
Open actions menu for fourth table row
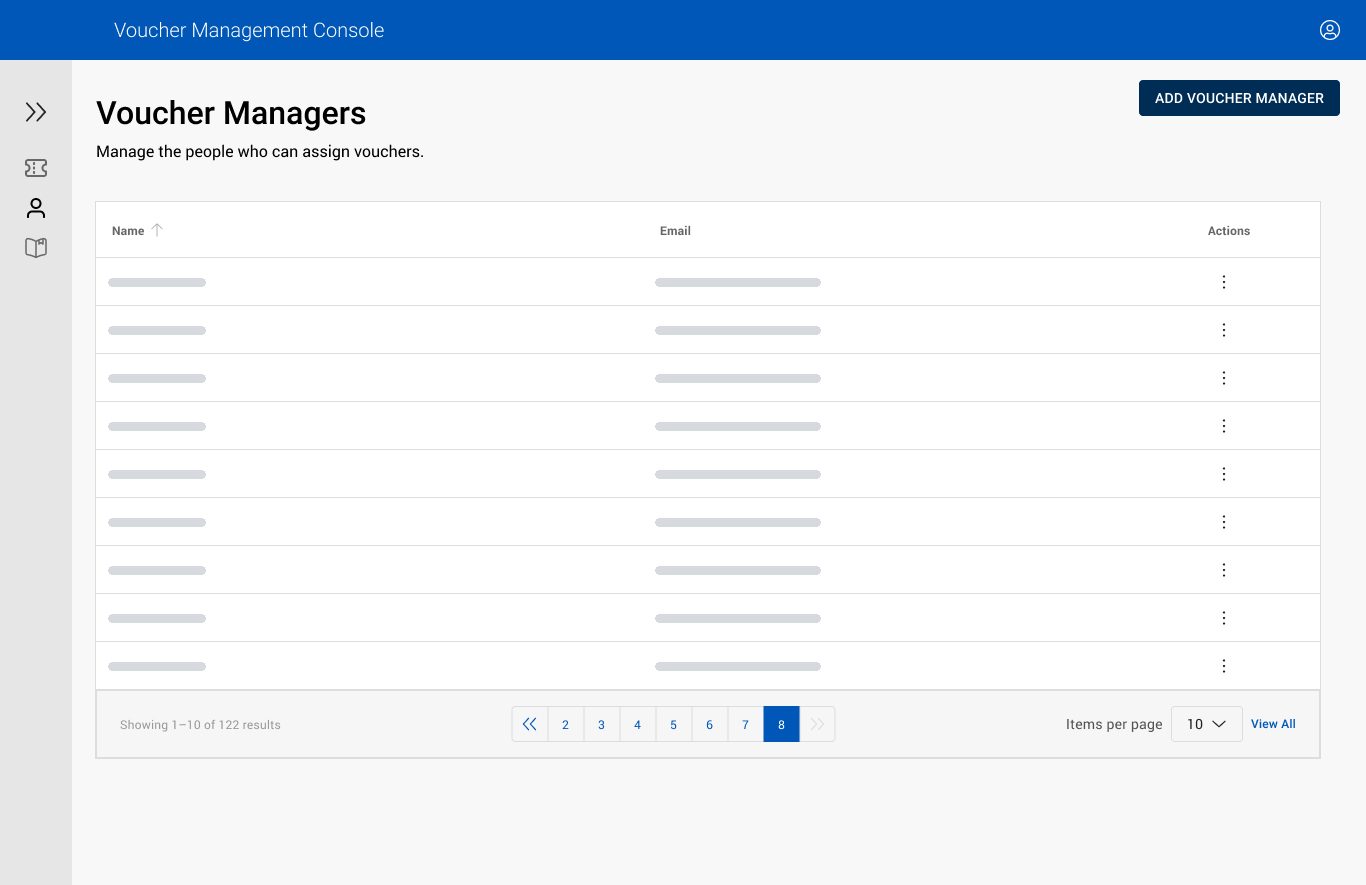(1224, 426)
